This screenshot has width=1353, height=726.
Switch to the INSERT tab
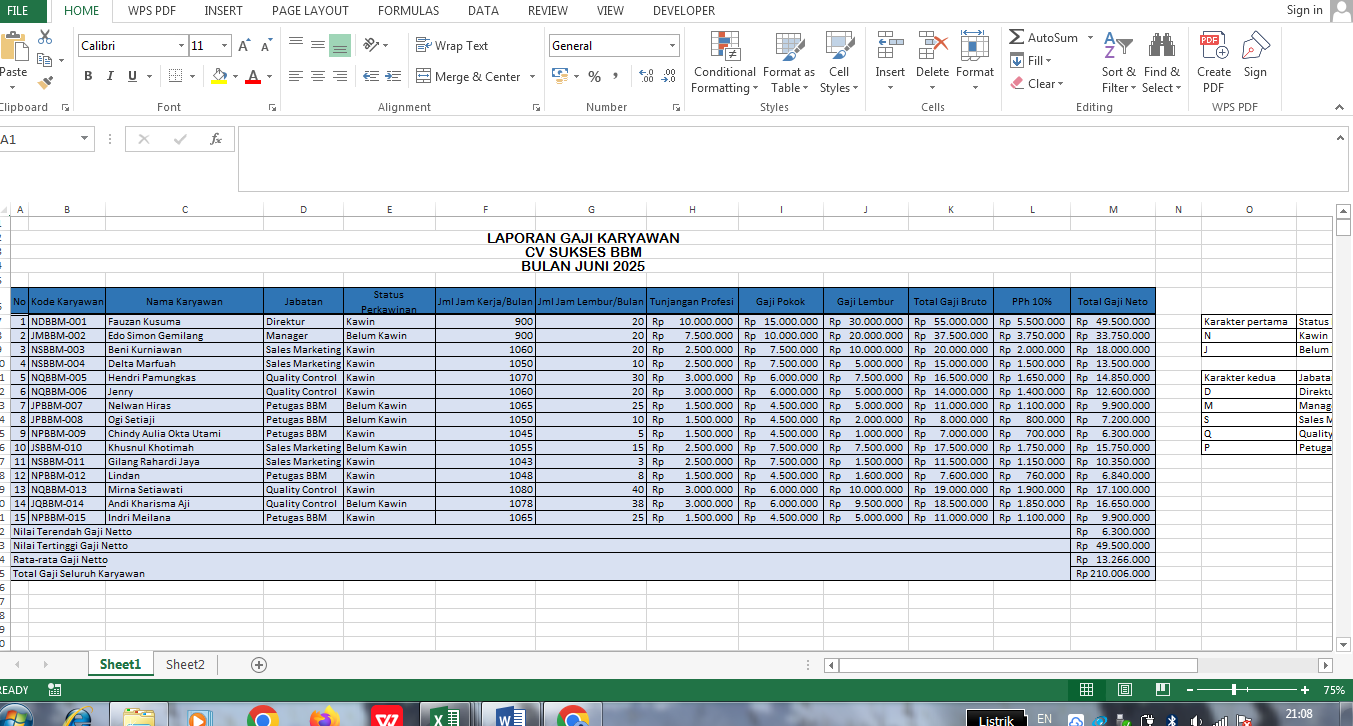coord(223,11)
